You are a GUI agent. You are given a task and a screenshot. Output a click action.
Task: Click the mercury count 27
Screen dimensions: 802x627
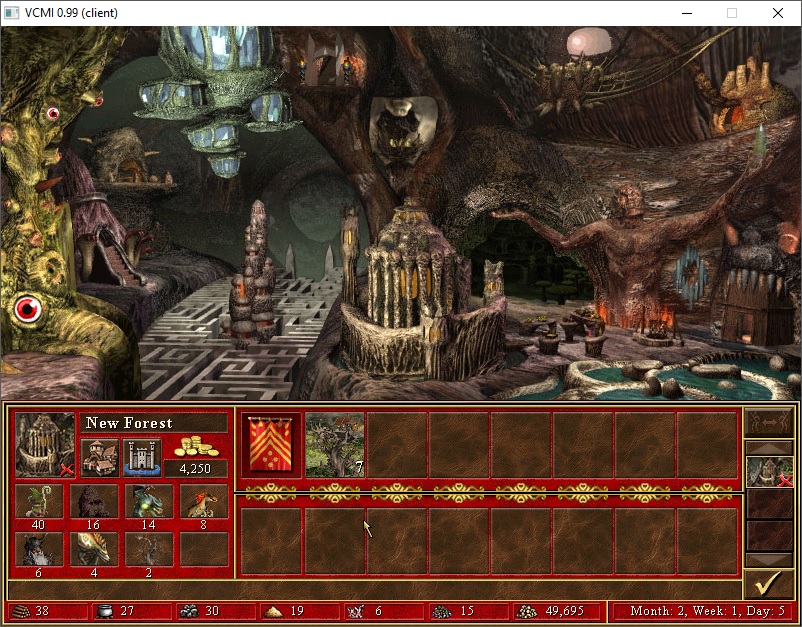(x=127, y=611)
